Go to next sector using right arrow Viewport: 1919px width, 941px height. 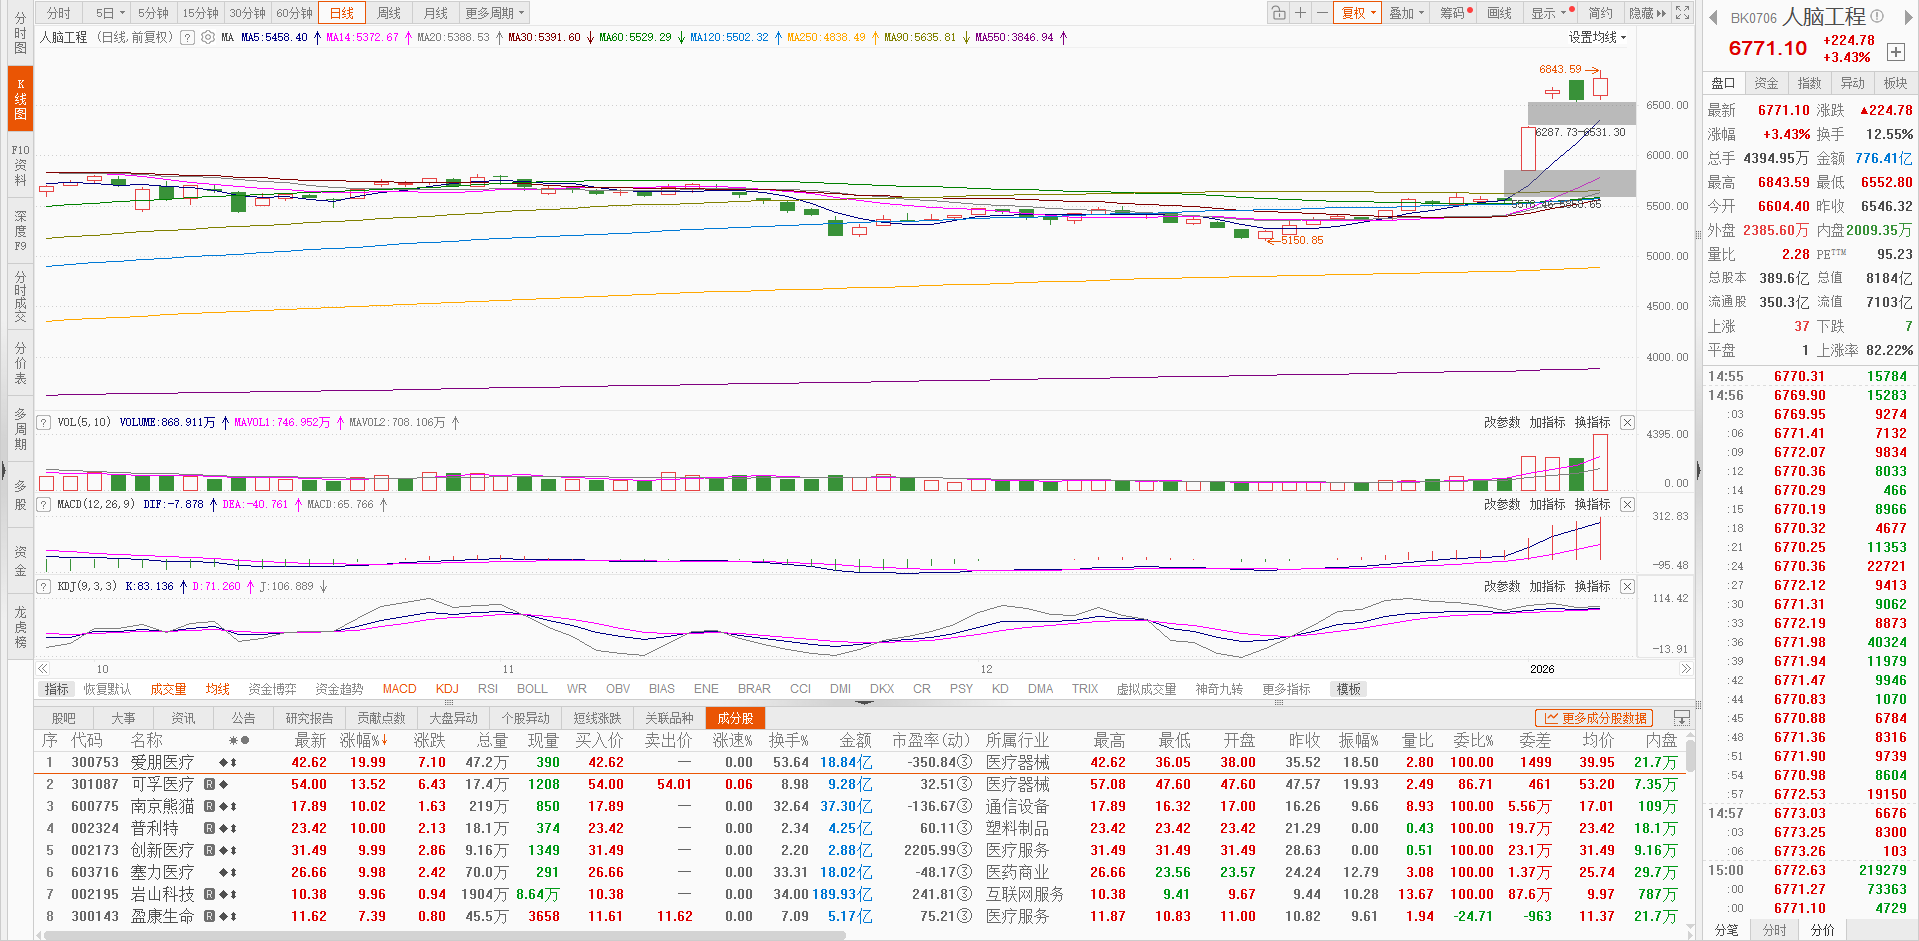click(1907, 16)
